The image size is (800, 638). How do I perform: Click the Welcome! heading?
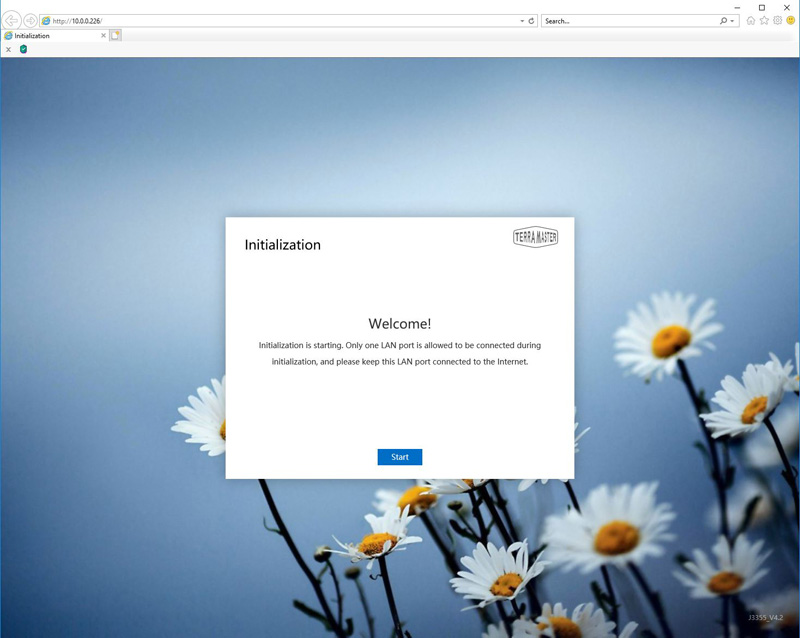(x=399, y=324)
